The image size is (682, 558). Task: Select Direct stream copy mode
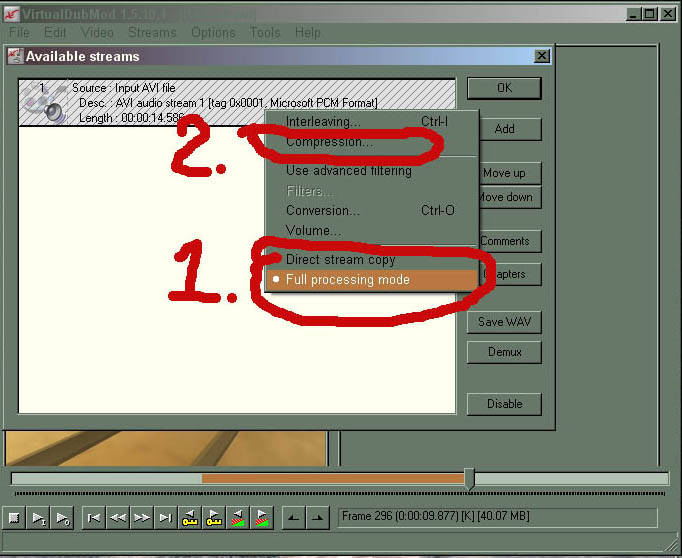[x=372, y=260]
